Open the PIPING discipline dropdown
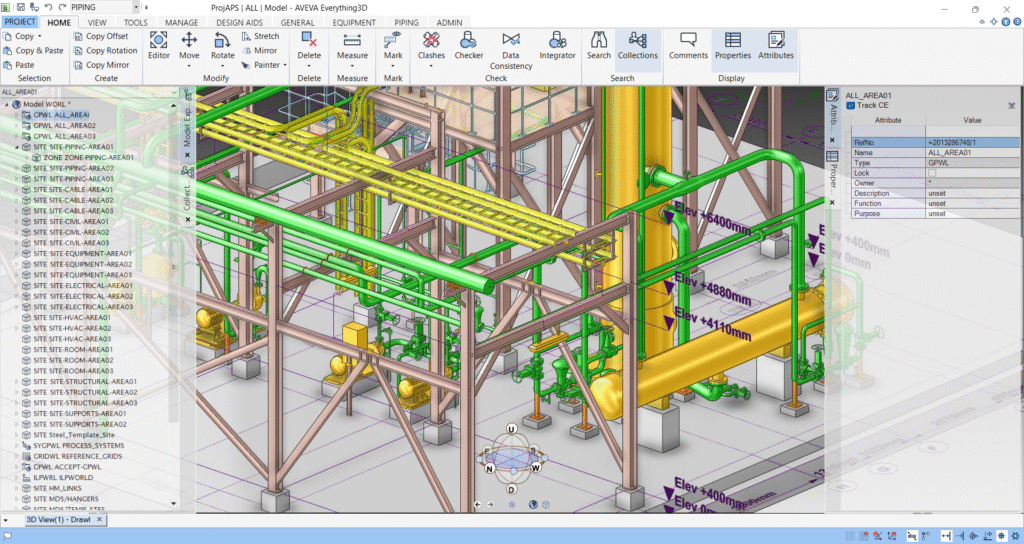Screen dimensions: 1024x544 click(136, 7)
